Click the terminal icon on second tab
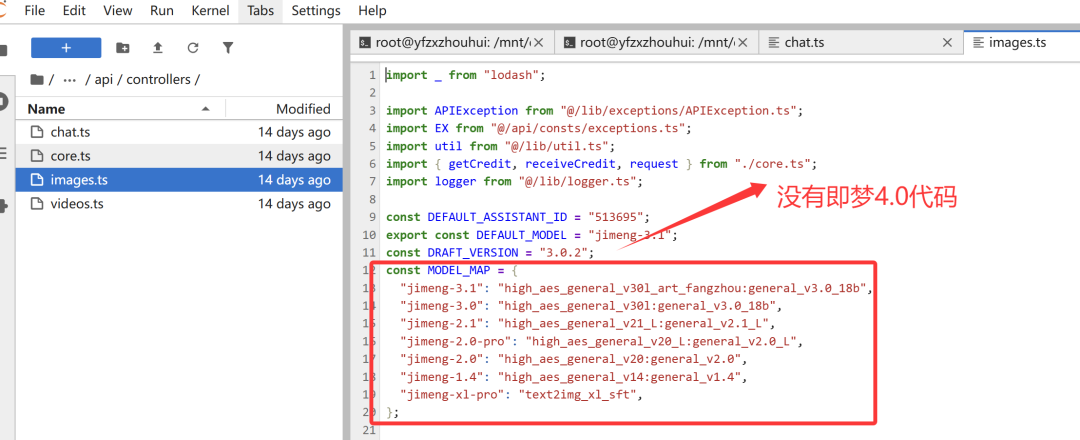The image size is (1080, 440). pos(570,43)
